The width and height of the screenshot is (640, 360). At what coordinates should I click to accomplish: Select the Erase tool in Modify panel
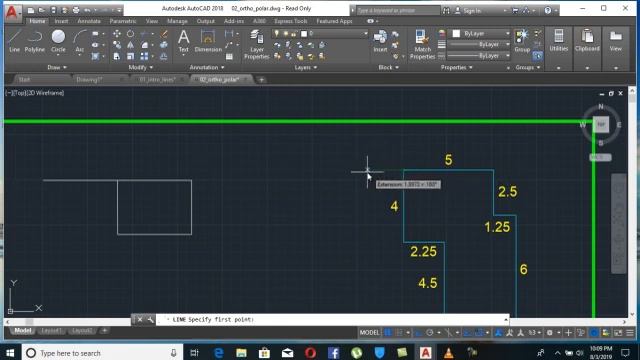[x=164, y=34]
